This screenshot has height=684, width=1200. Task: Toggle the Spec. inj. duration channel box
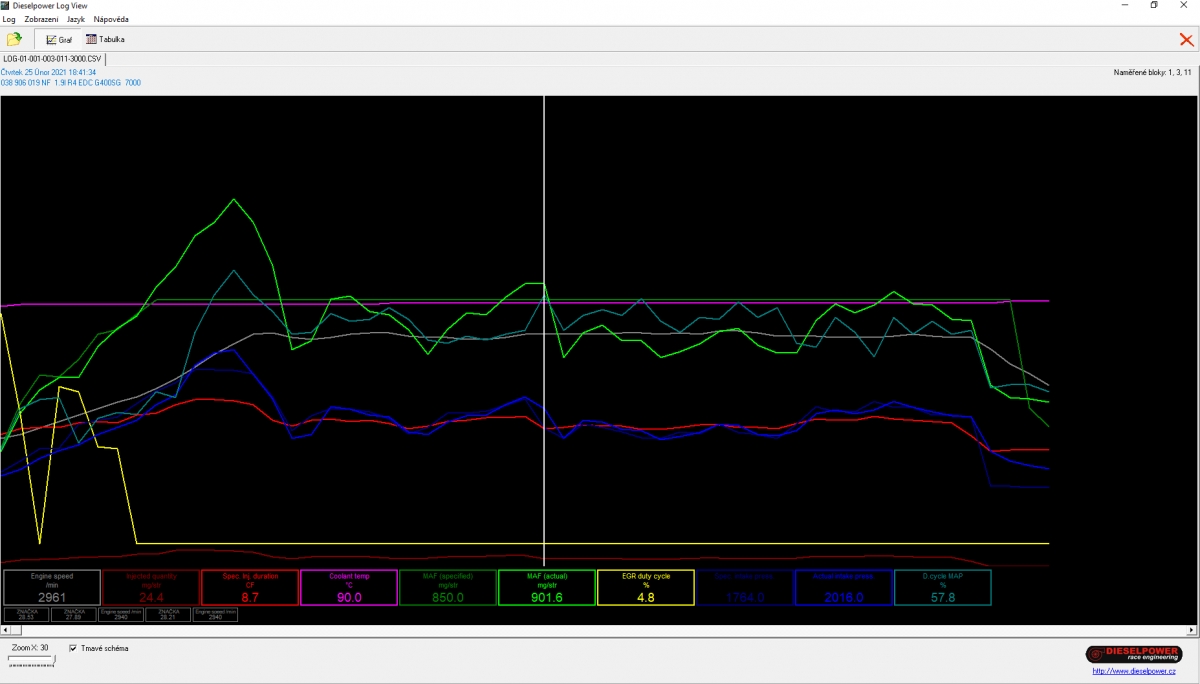250,587
